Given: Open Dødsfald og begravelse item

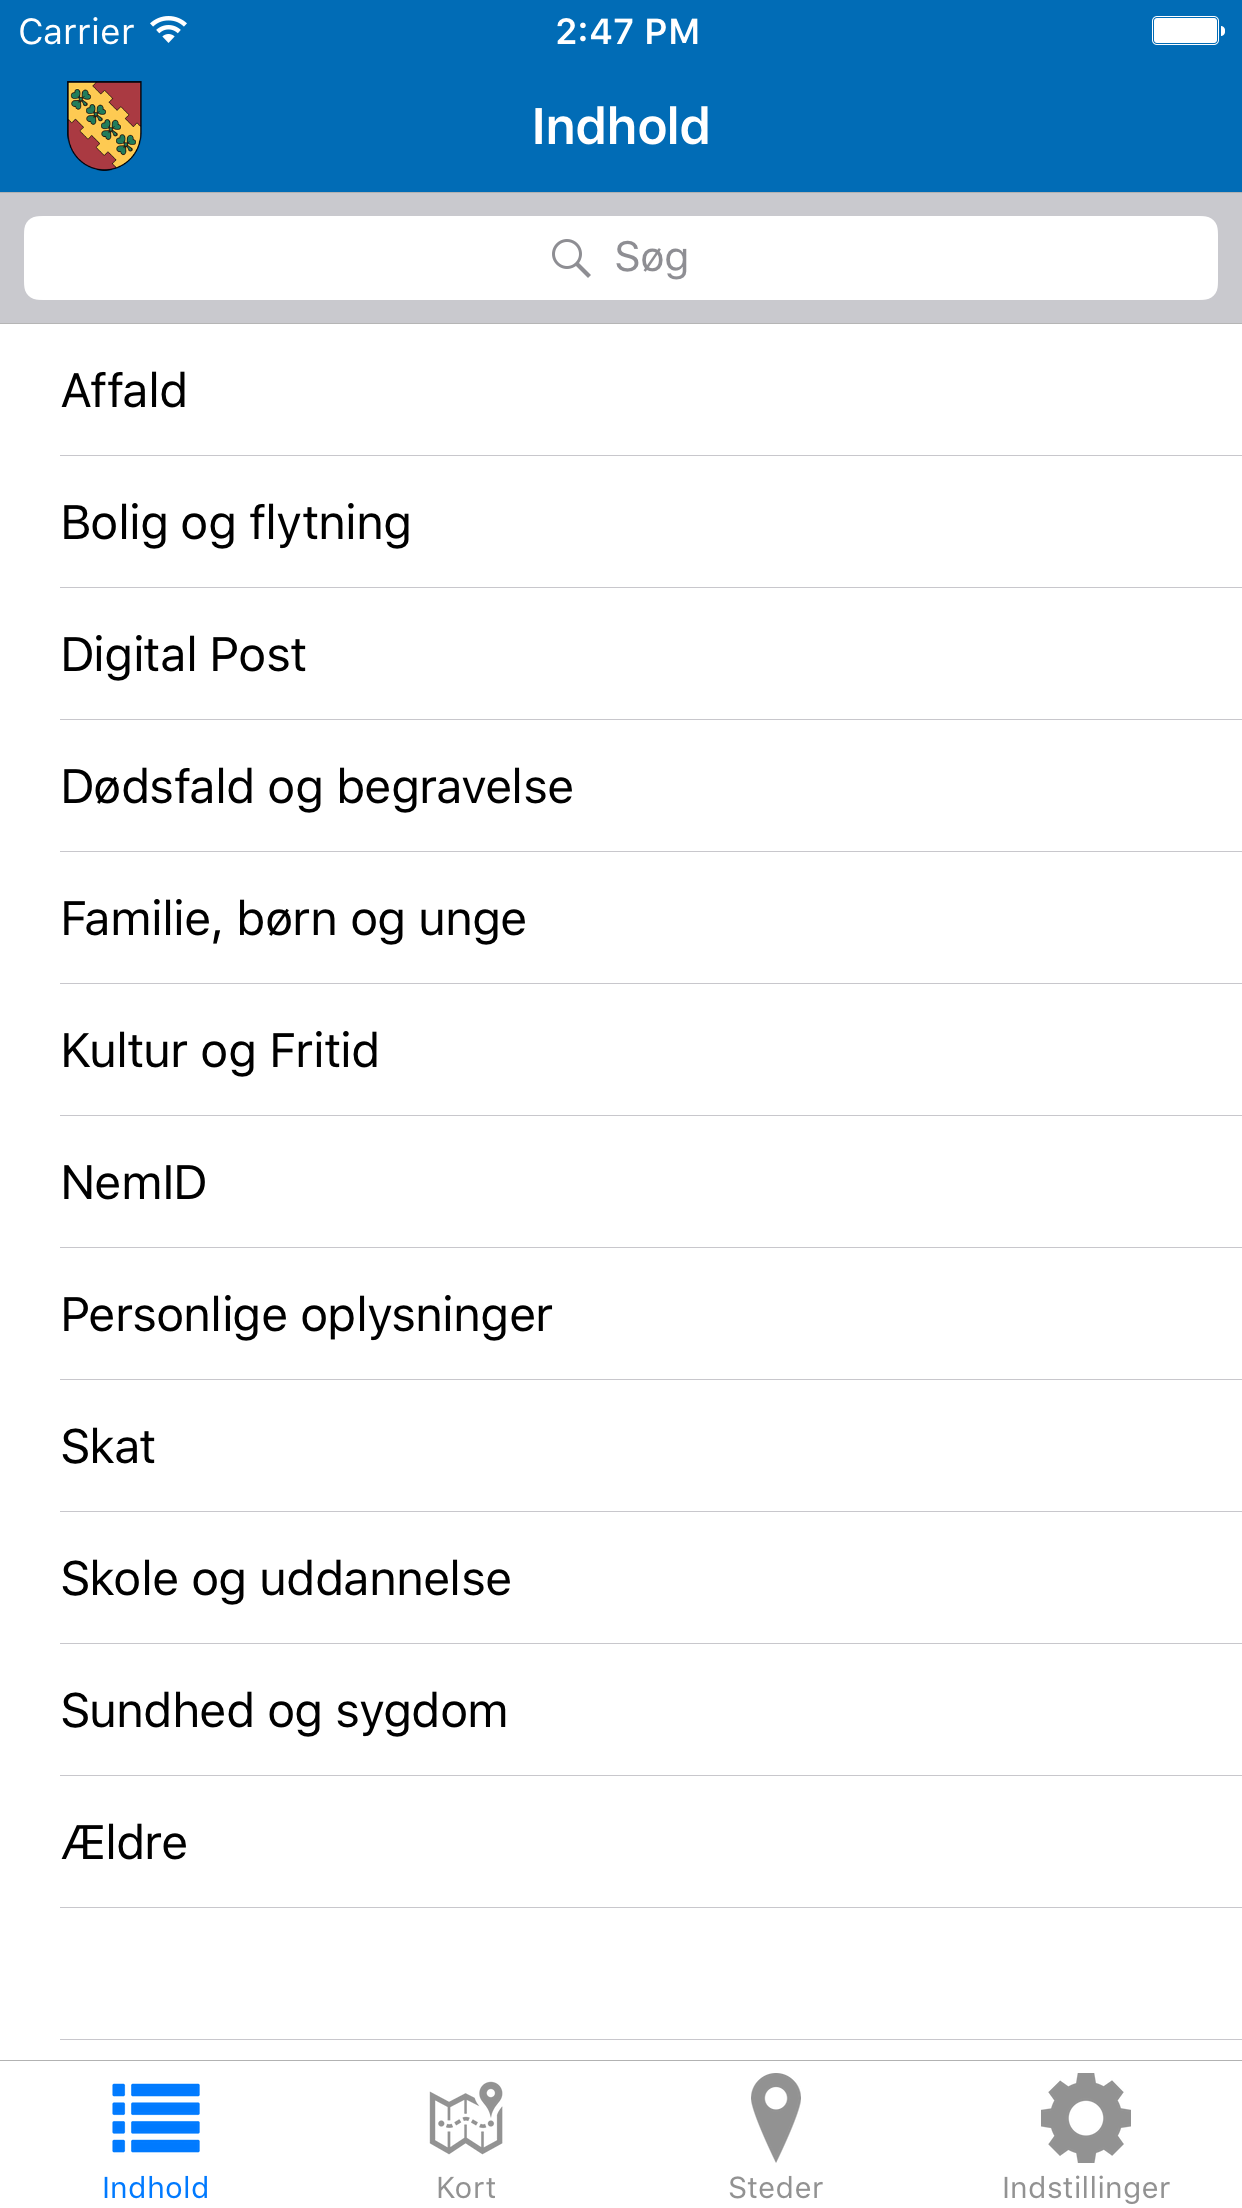Looking at the screenshot, I should coord(317,787).
